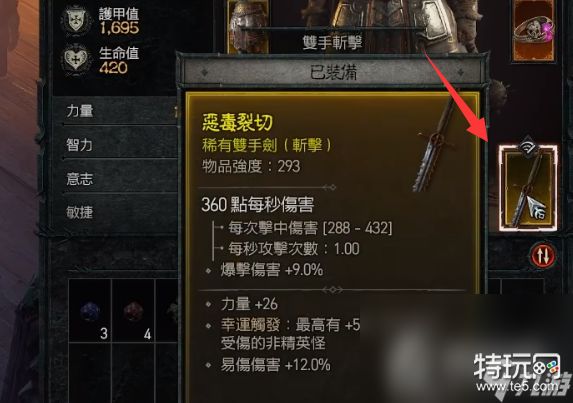This screenshot has height=403, width=573.
Task: Click the armor shield icon
Action: point(75,20)
